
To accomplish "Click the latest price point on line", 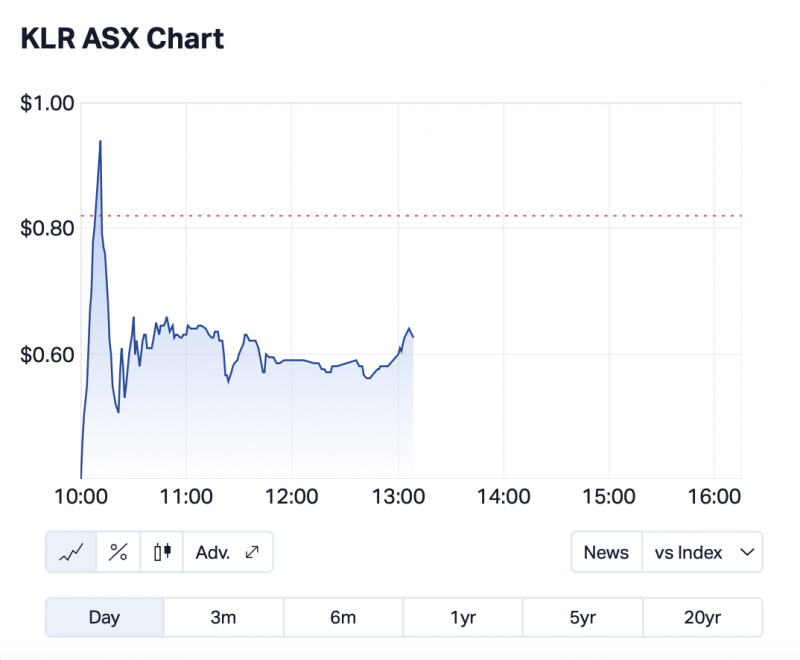I will [413, 336].
